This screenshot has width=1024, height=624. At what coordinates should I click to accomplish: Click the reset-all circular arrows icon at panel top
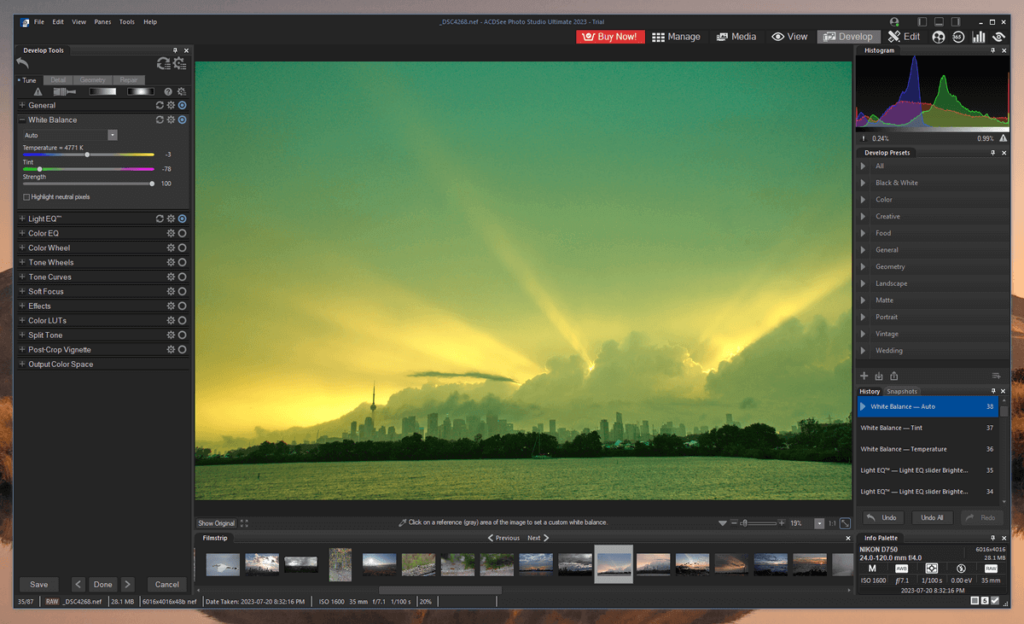coord(163,63)
